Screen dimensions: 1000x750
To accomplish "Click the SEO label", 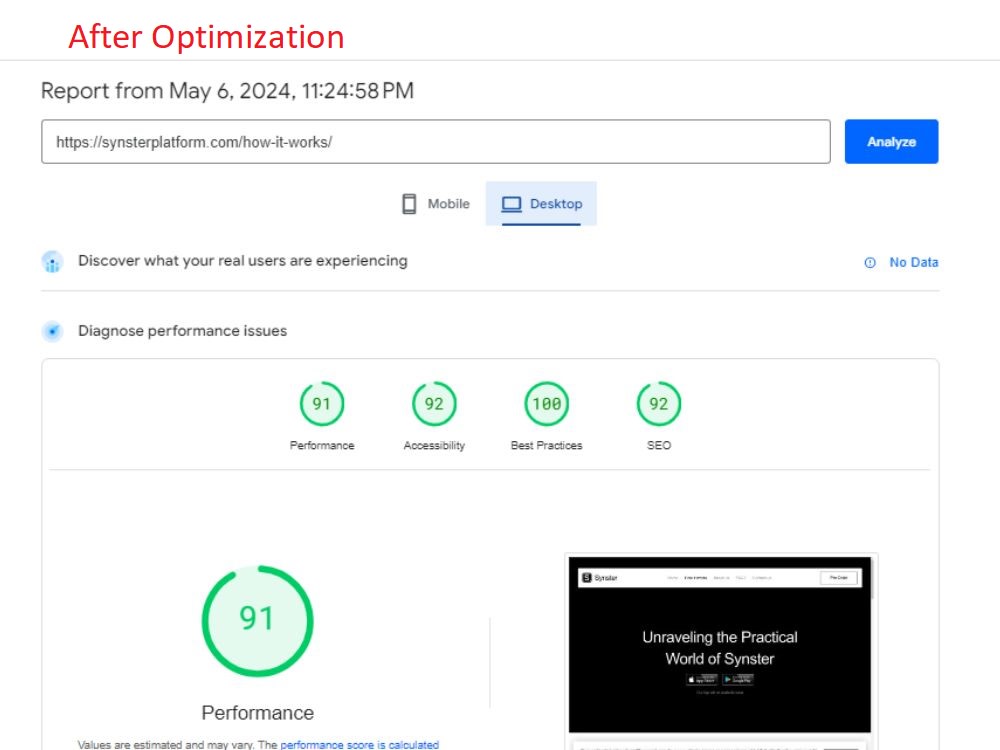I will point(659,445).
